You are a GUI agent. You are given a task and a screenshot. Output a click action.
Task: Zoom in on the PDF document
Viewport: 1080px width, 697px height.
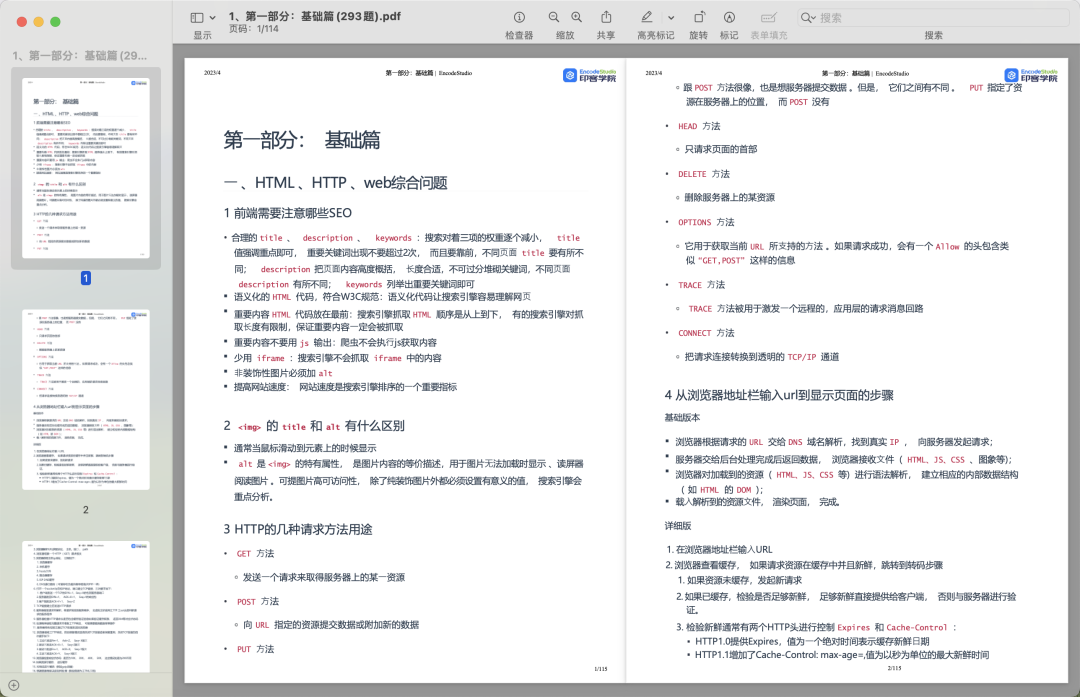[x=577, y=17]
